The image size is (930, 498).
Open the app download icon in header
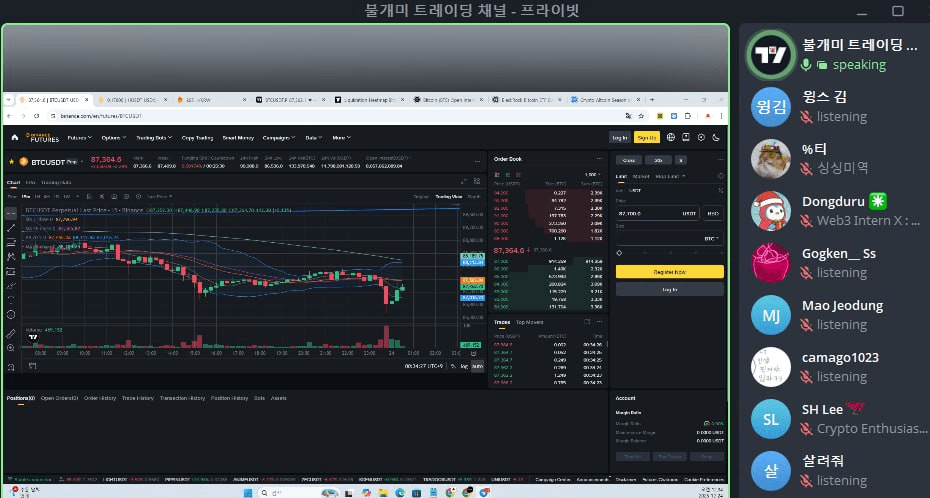pyautogui.click(x=686, y=138)
